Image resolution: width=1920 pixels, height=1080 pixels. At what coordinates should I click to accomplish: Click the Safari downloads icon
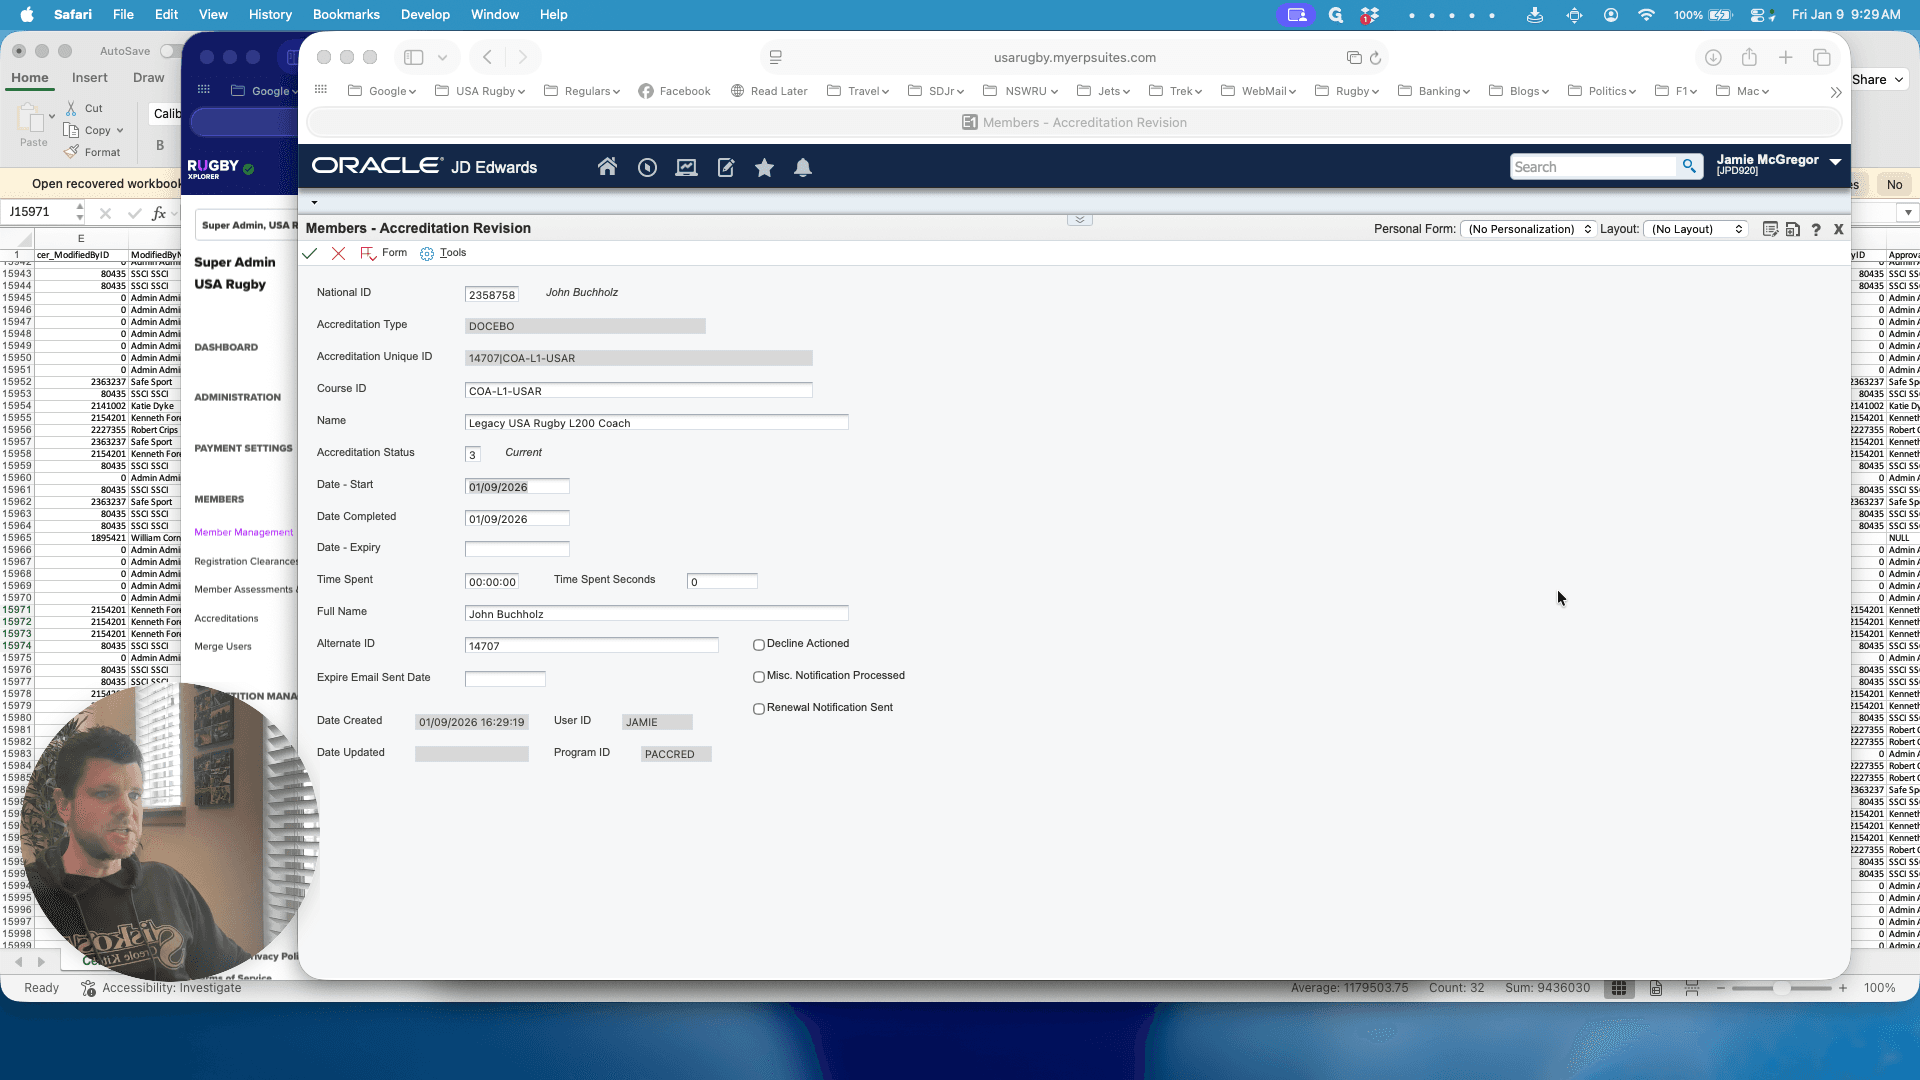point(1713,58)
